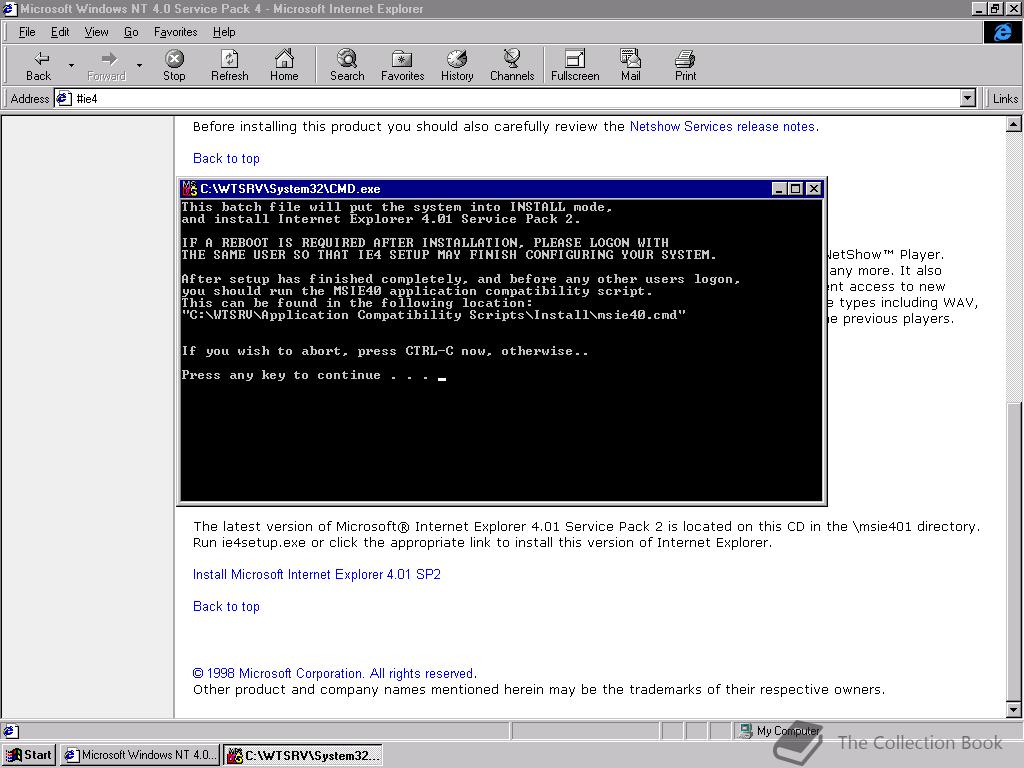Click the 1998 Microsoft Corporation copyright link
The image size is (1024, 768).
334,673
